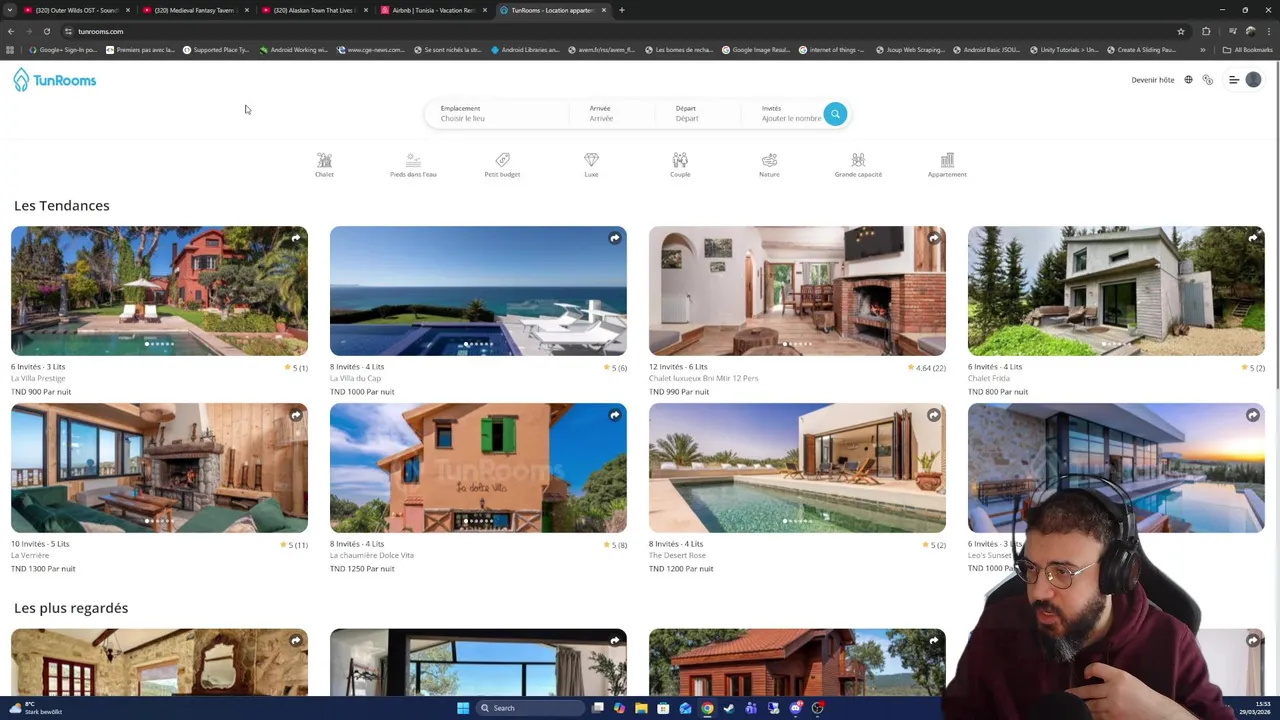Switch to the Airbnb Tunisia tab
Screen dimensions: 1280x720
434,10
